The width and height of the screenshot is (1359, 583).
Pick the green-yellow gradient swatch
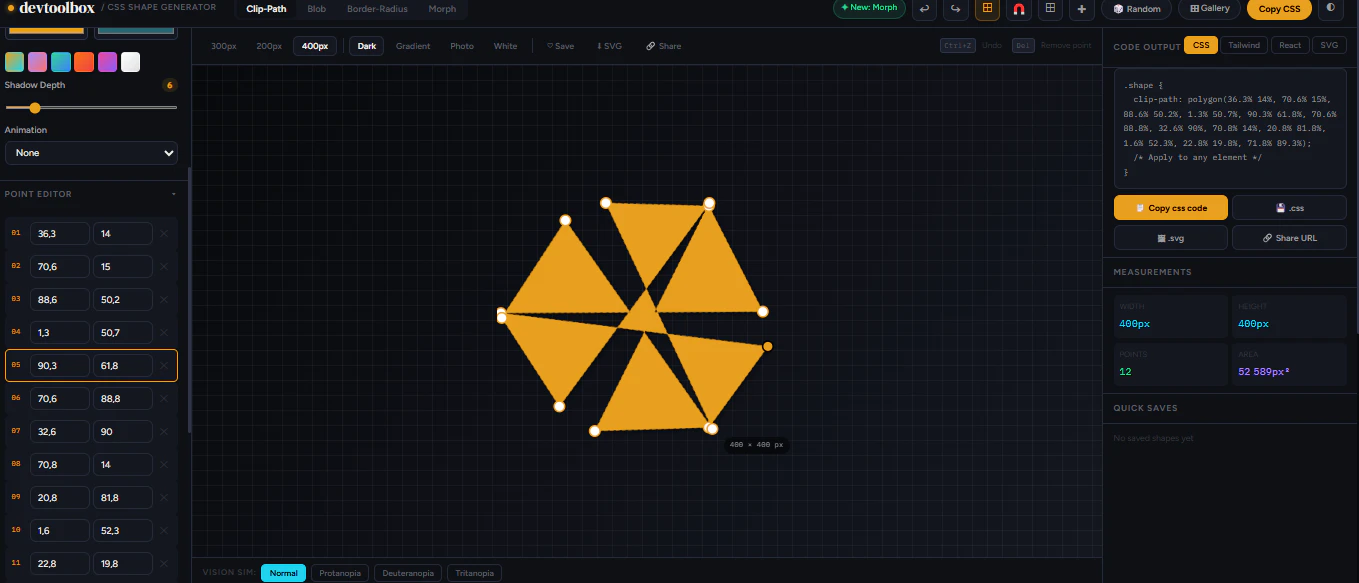pyautogui.click(x=14, y=62)
